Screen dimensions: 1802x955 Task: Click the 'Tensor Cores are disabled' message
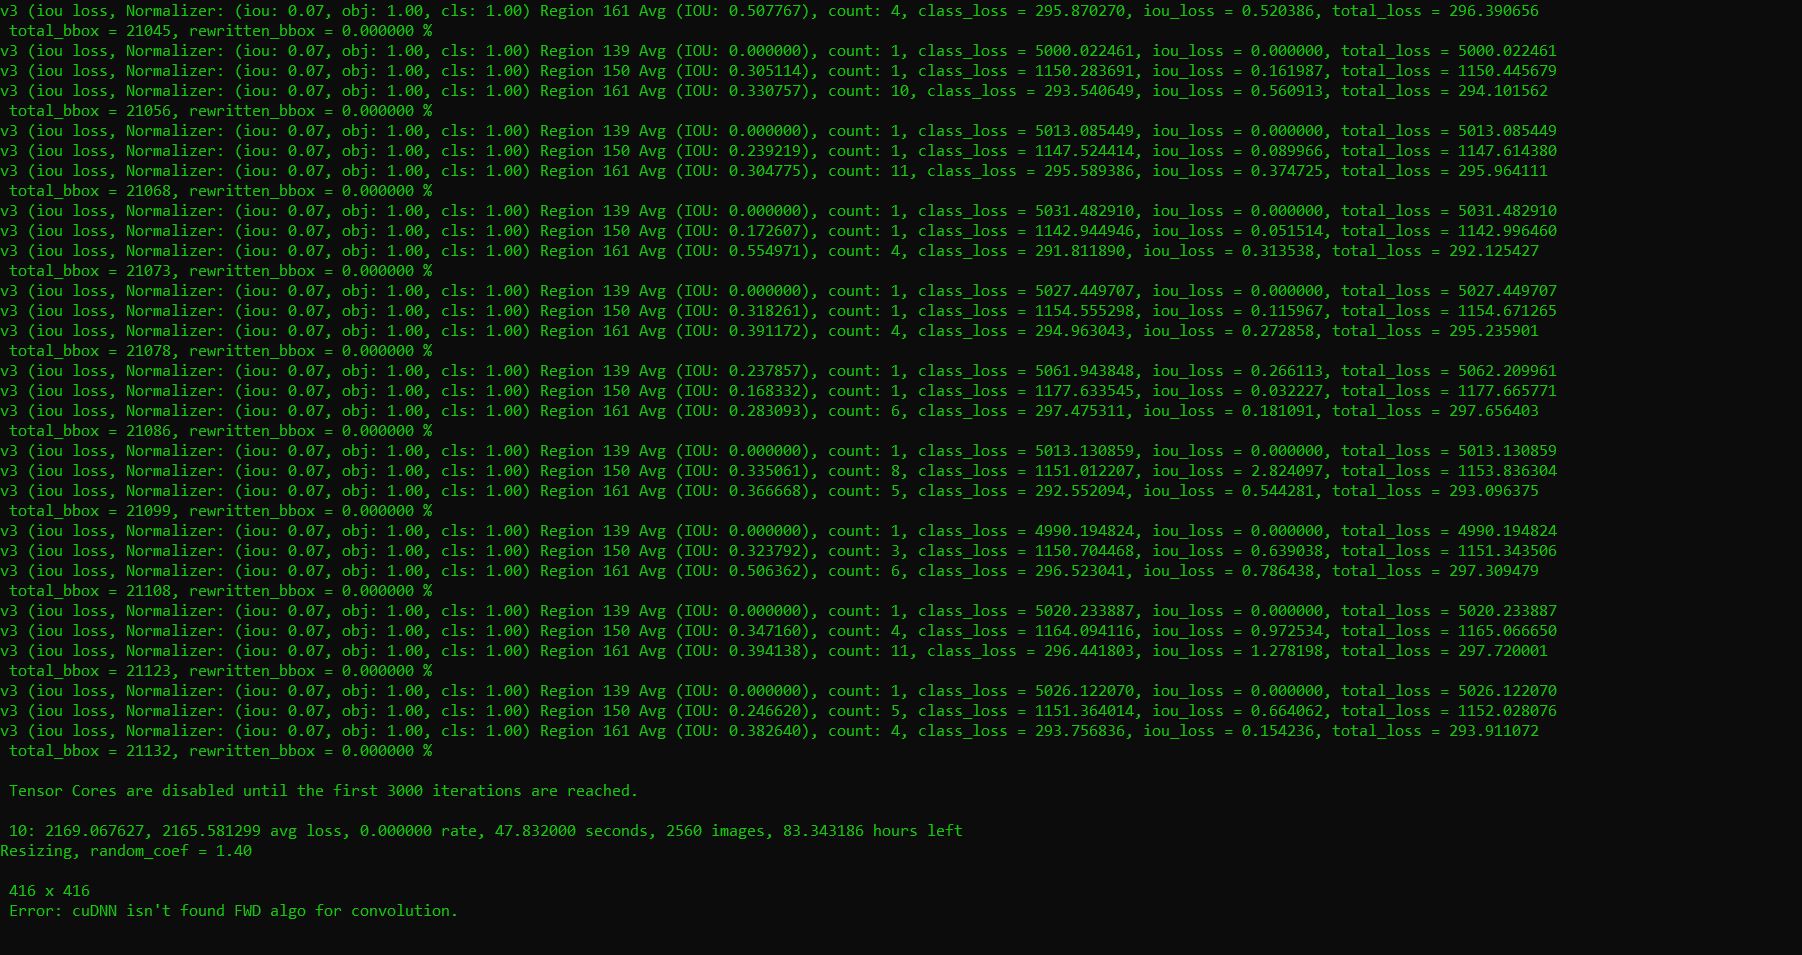pyautogui.click(x=323, y=791)
